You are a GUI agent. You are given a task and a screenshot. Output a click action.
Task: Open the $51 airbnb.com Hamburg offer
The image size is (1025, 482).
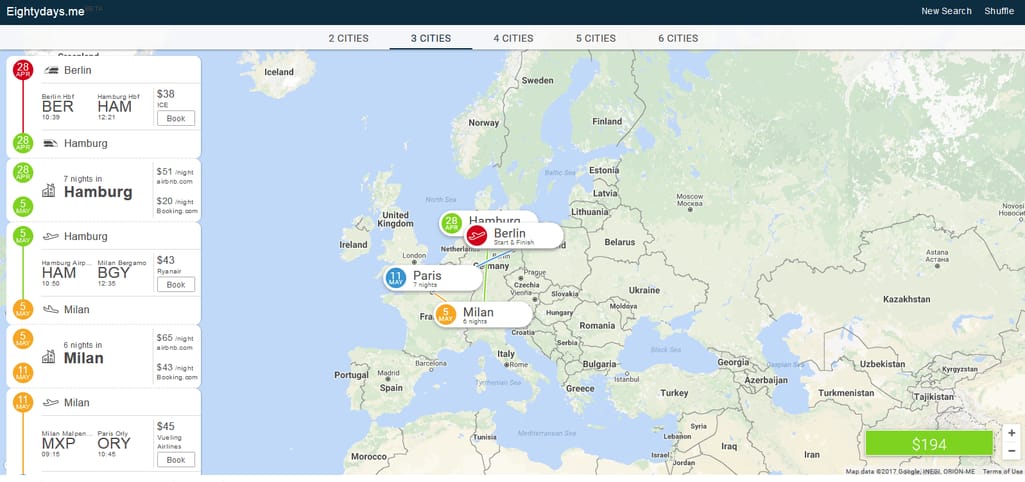(x=175, y=176)
